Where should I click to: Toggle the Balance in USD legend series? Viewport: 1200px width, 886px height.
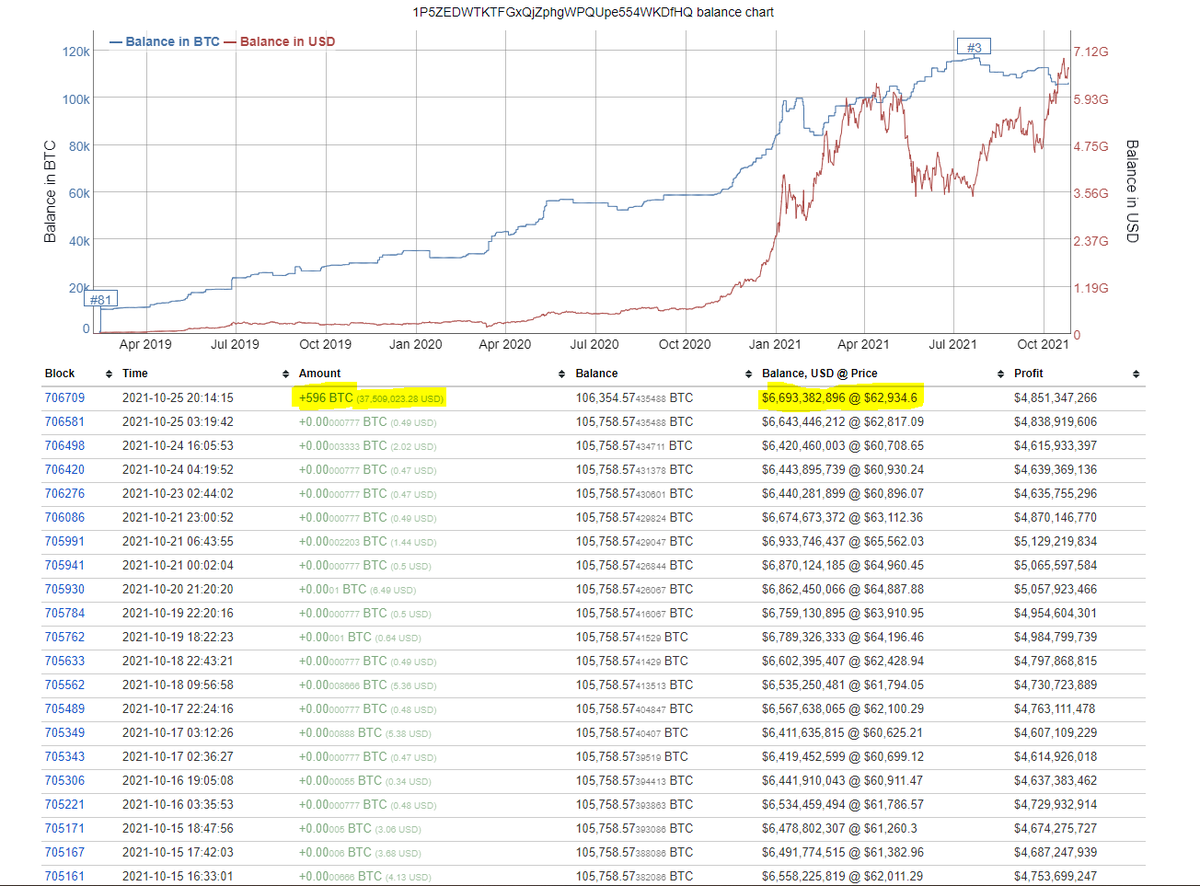[282, 42]
